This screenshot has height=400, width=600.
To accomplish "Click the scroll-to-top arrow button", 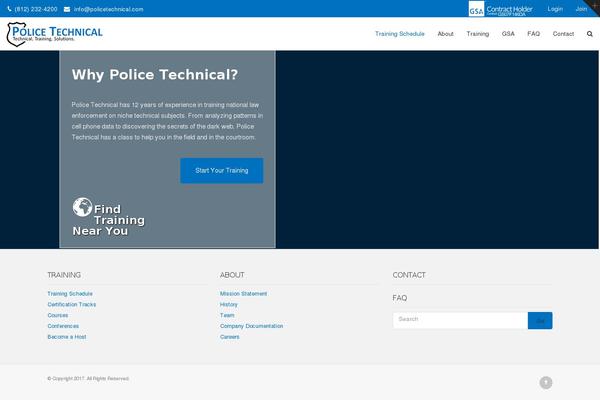I will [x=546, y=382].
